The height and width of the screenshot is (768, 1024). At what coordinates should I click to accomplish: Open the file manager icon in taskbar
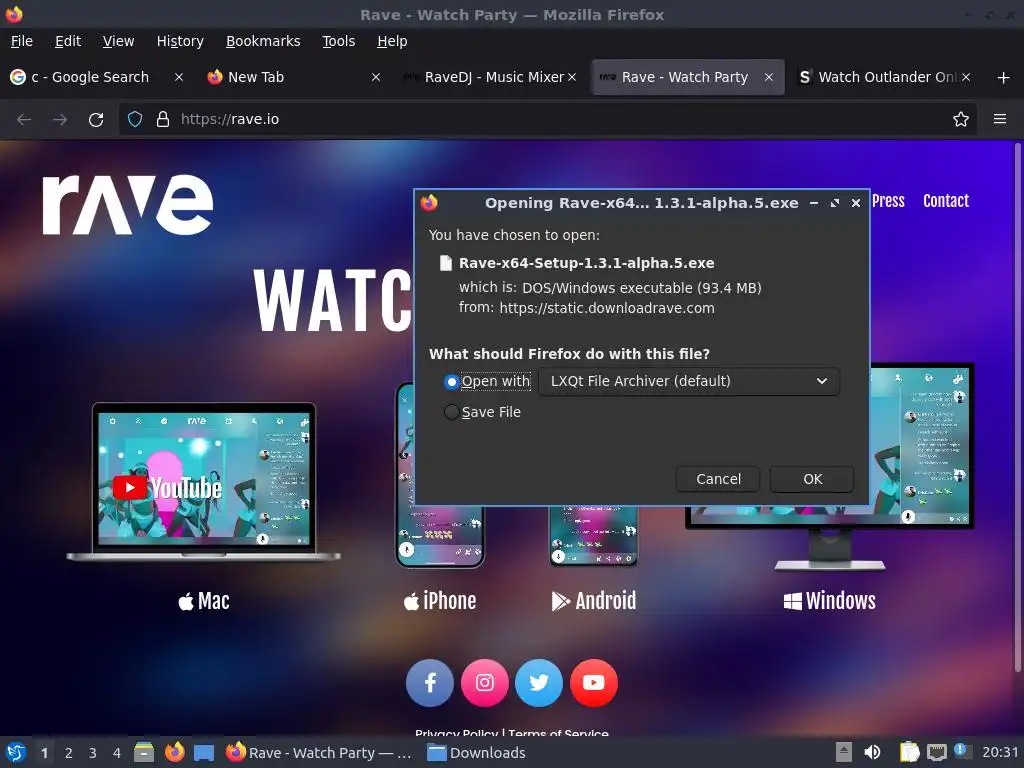click(144, 753)
